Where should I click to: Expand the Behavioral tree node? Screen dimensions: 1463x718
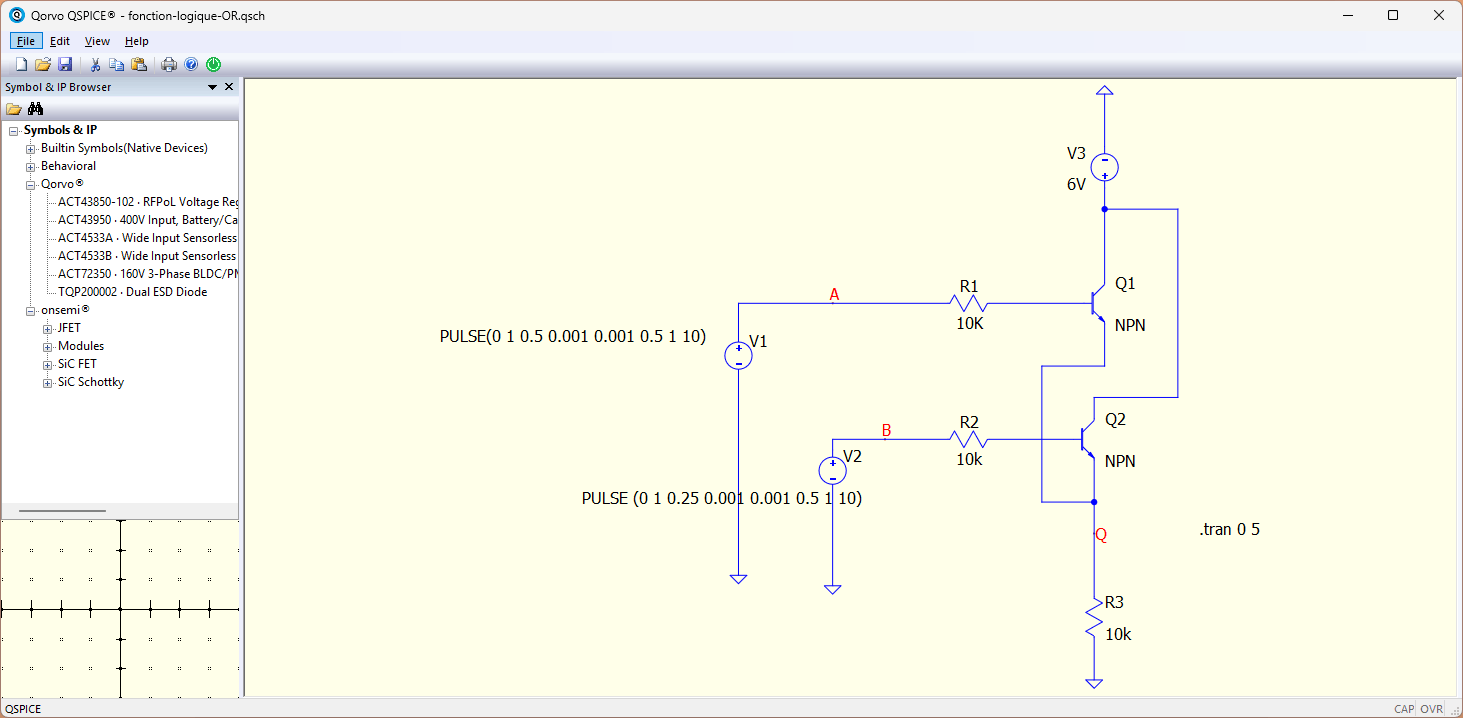click(x=31, y=166)
